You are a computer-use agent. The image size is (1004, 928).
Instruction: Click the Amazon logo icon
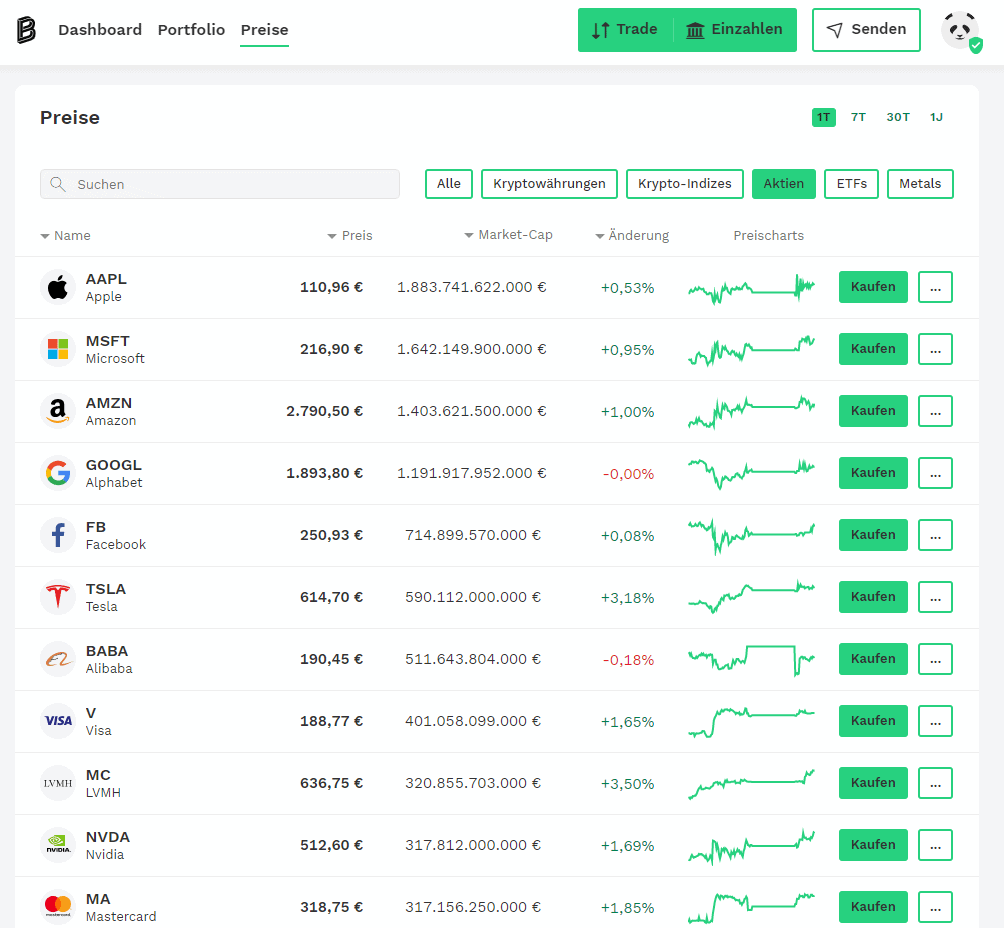pyautogui.click(x=58, y=411)
